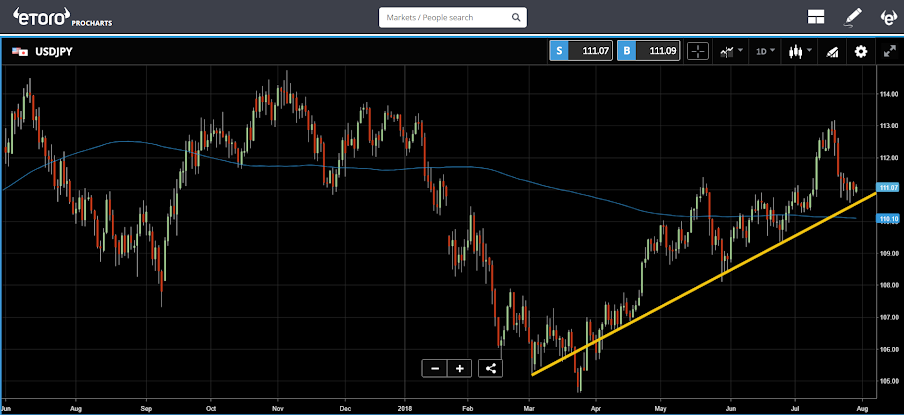Click the magnifier search icon
Screen dimensions: 904x415
516,18
